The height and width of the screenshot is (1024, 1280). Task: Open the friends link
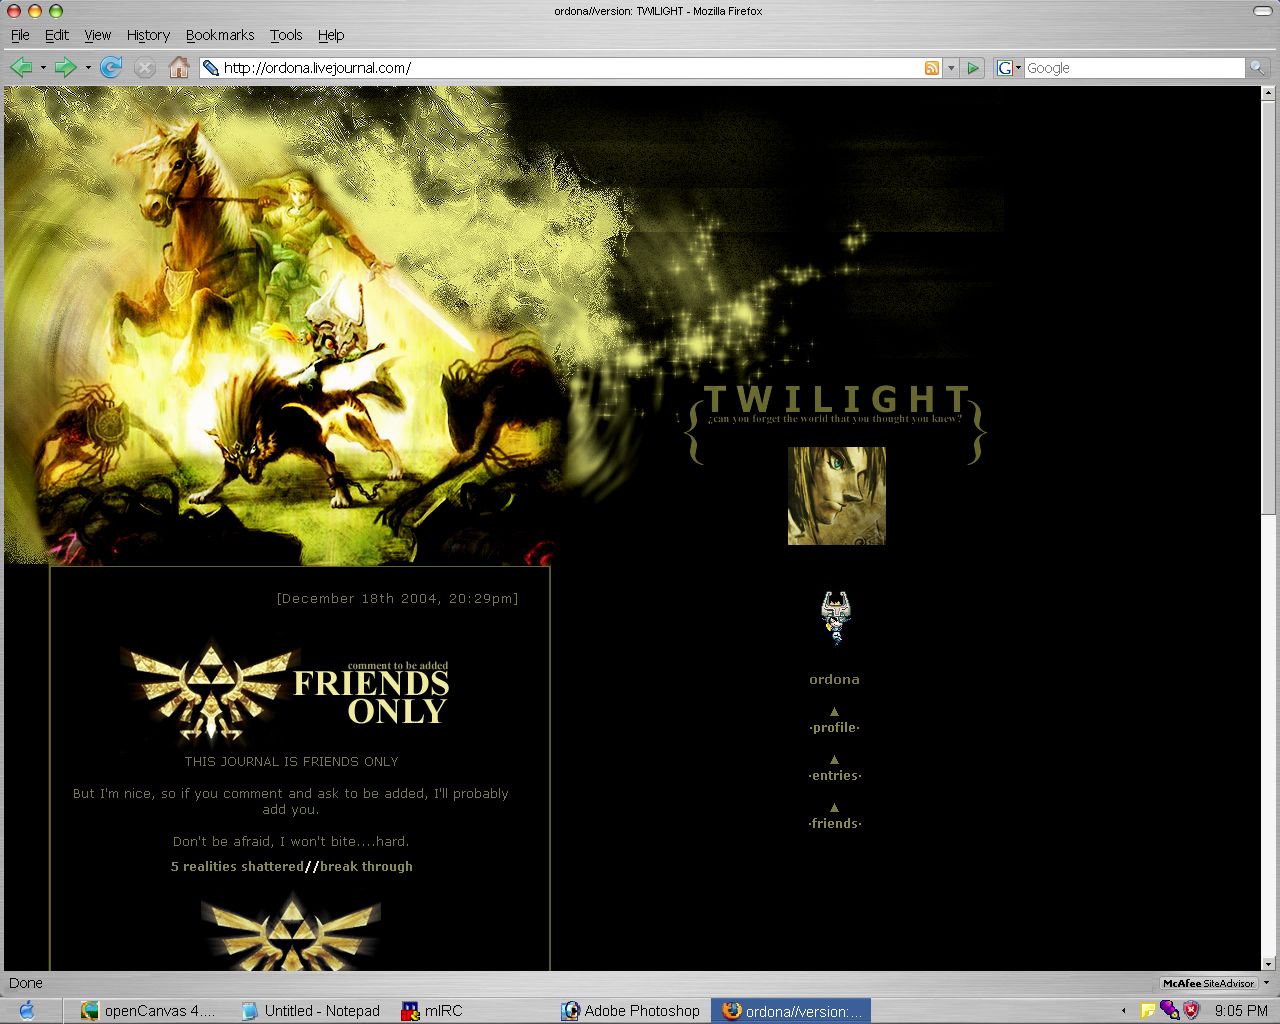[835, 823]
